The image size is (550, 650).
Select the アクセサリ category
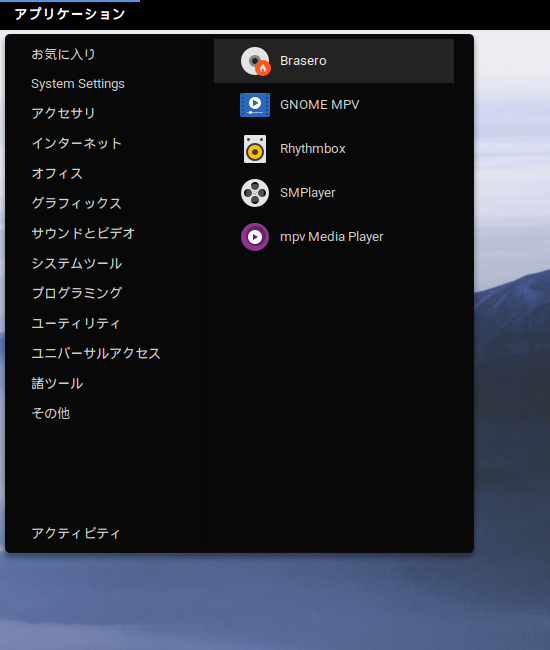point(63,113)
